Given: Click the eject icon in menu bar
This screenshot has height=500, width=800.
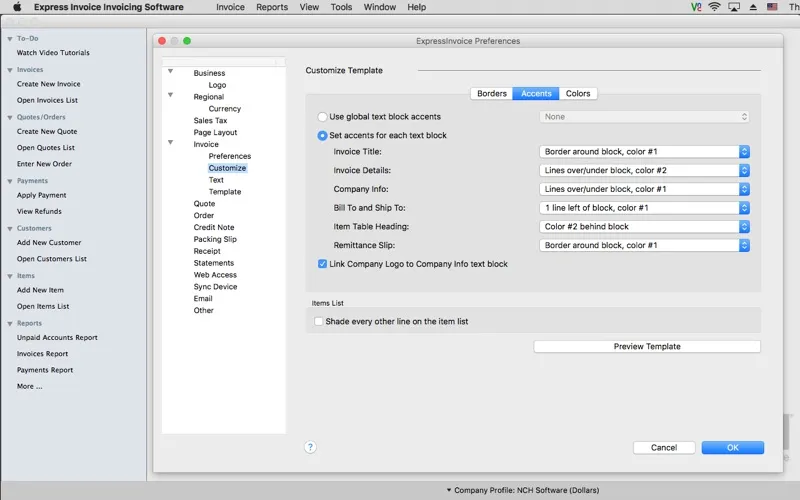Looking at the screenshot, I should 753,7.
